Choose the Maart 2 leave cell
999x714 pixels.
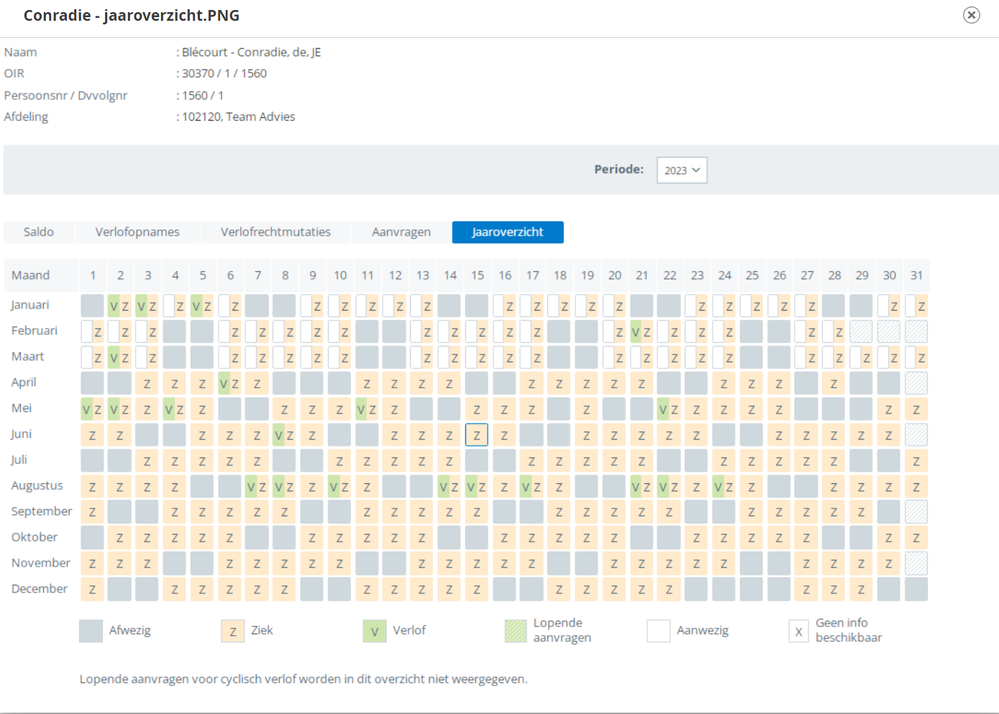pos(120,357)
